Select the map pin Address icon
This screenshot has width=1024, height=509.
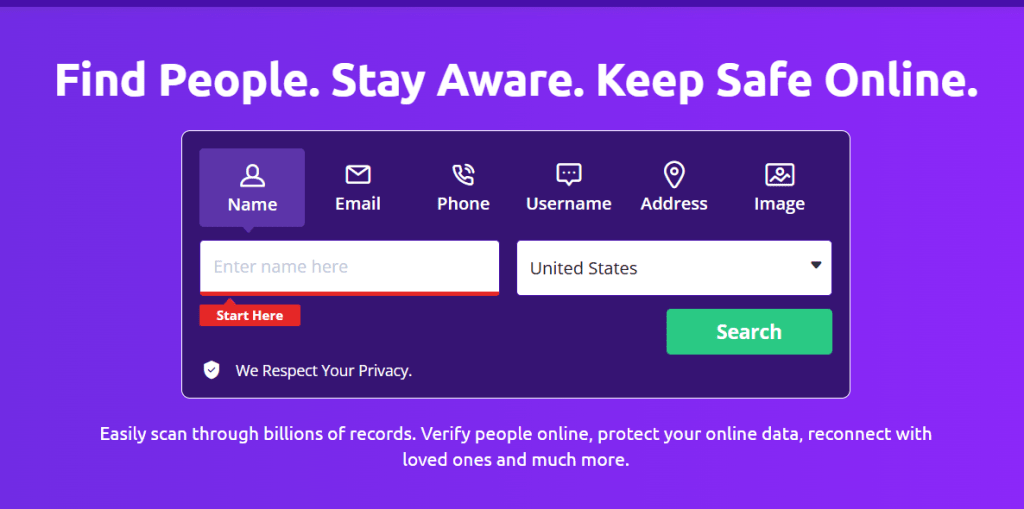point(674,175)
